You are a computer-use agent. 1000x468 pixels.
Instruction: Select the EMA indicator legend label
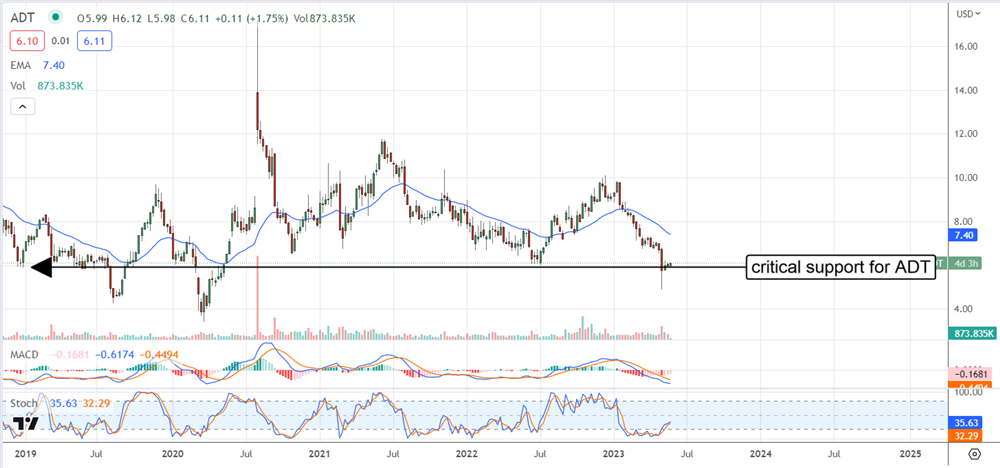coord(22,65)
